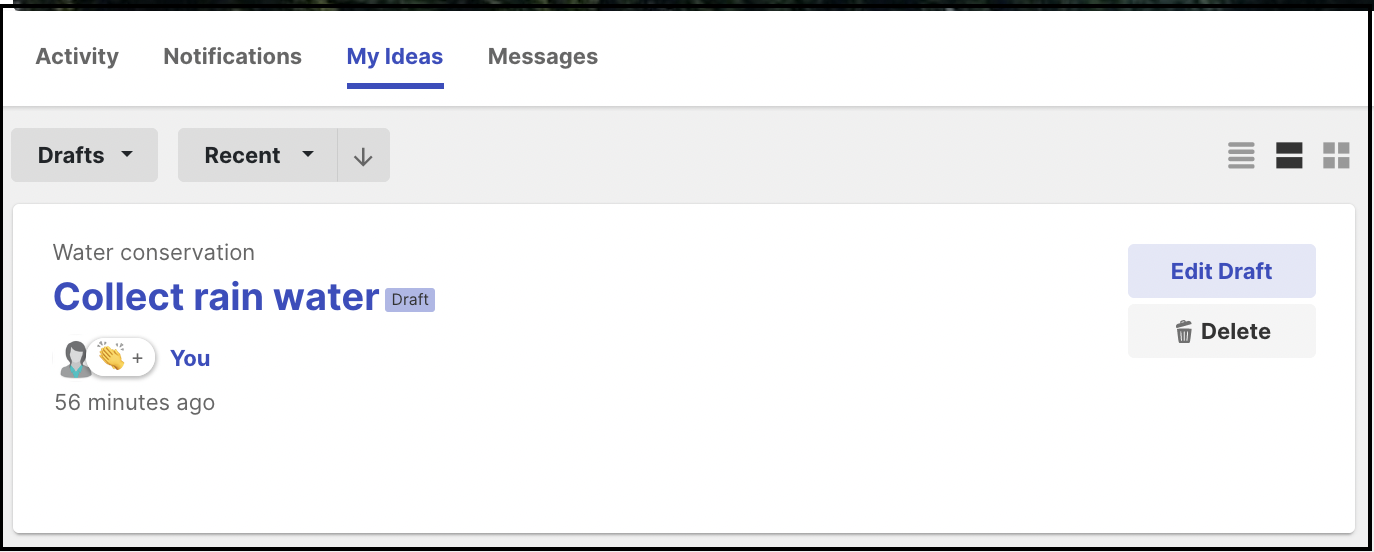The image size is (1374, 552).
Task: Go to the Messages tab
Action: click(x=543, y=57)
